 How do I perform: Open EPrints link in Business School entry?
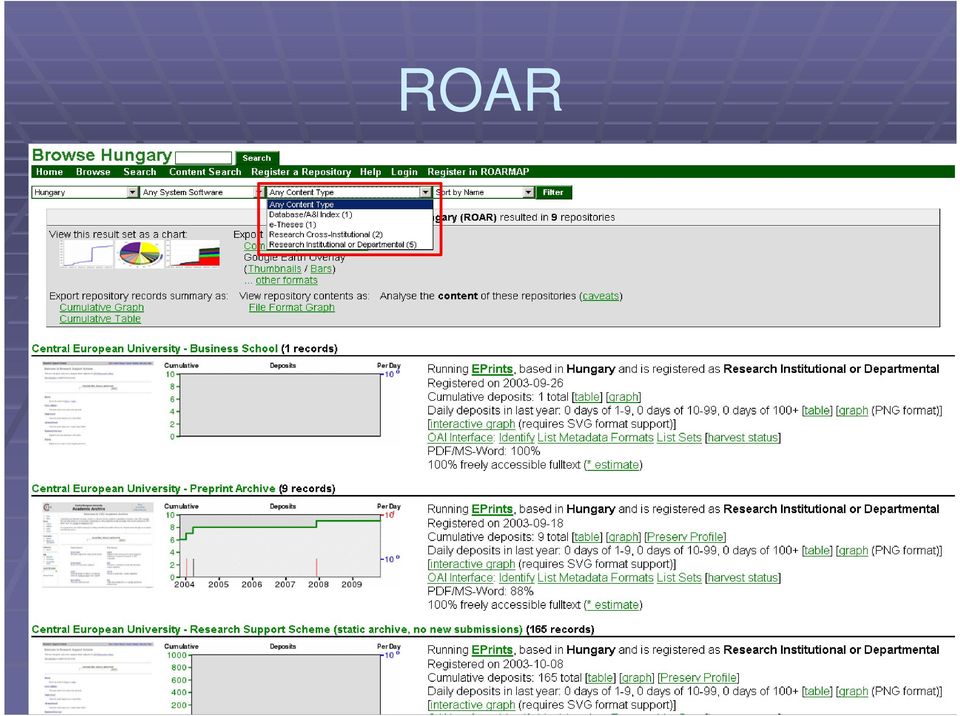click(x=492, y=369)
